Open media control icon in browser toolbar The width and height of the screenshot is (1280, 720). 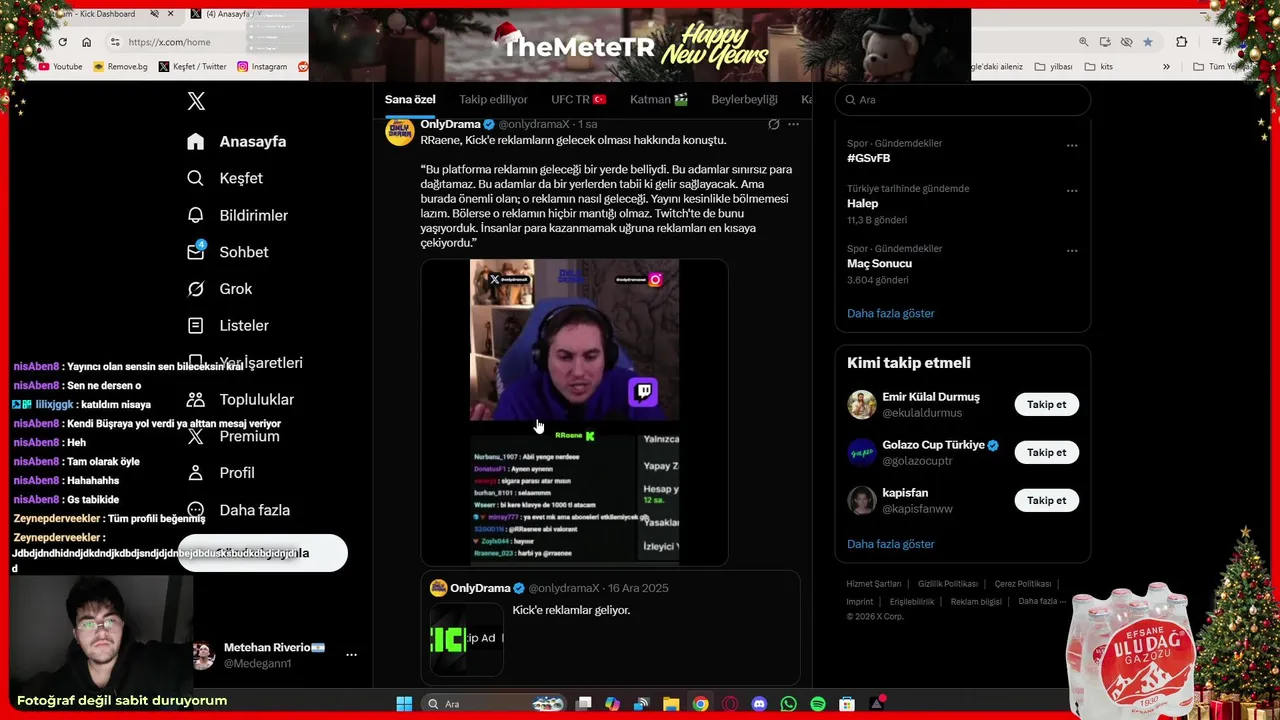click(1217, 42)
